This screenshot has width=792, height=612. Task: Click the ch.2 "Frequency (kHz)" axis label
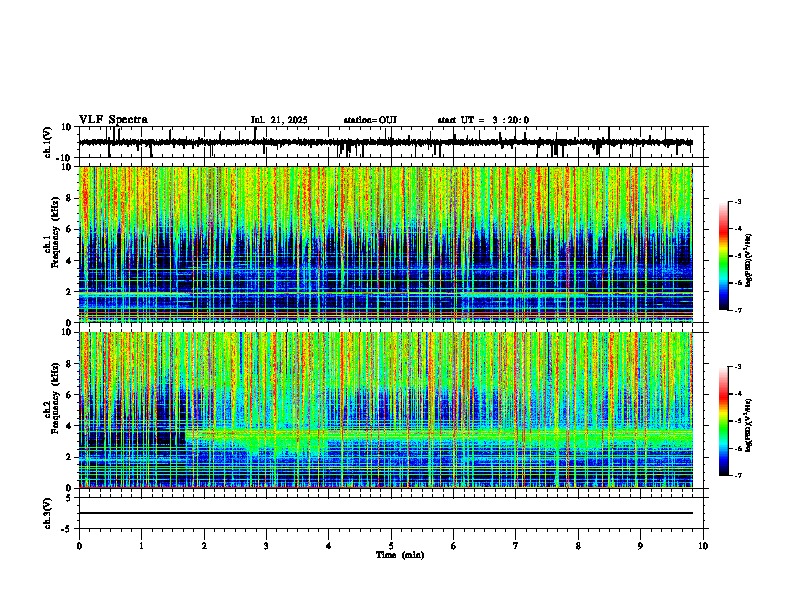[x=55, y=398]
